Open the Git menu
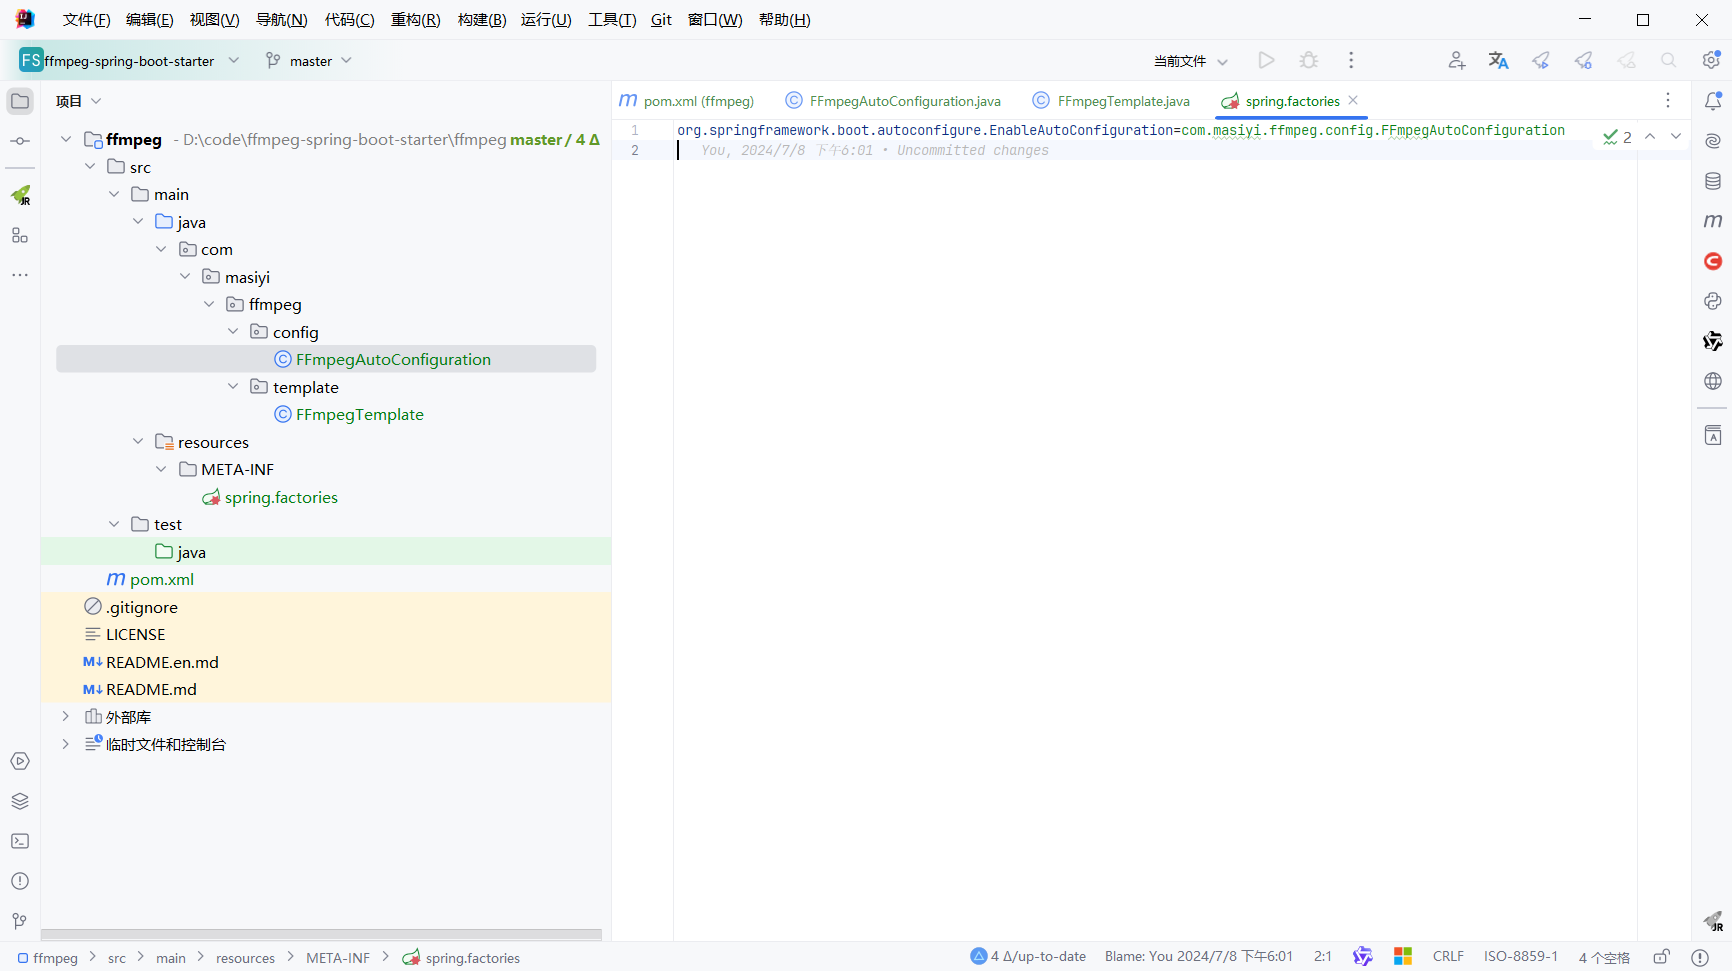 (x=662, y=20)
